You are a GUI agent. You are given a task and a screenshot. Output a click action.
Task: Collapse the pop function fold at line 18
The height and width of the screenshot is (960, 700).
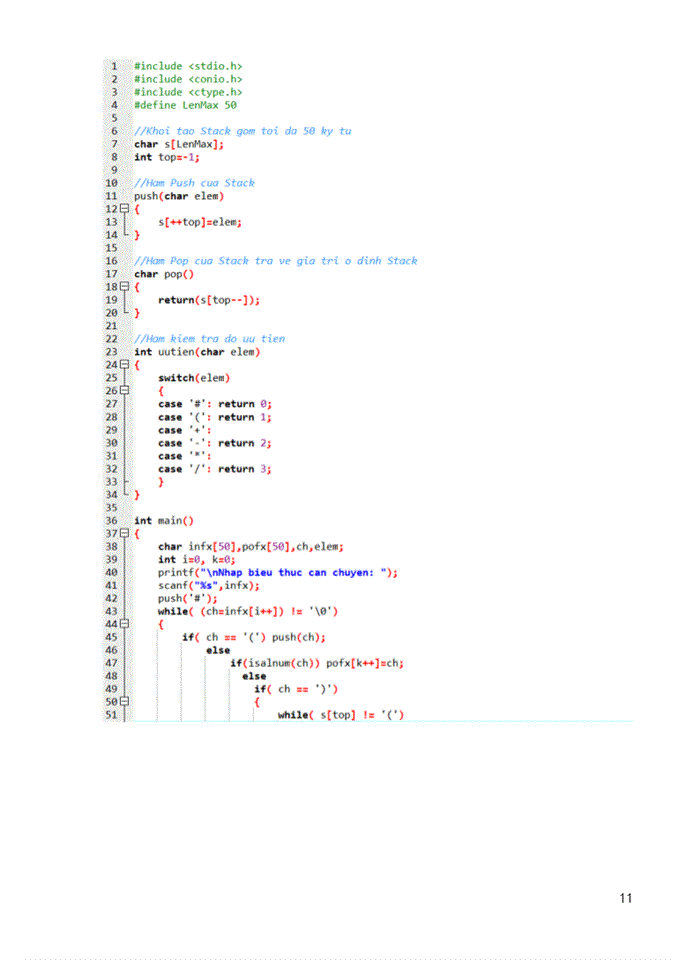click(125, 287)
